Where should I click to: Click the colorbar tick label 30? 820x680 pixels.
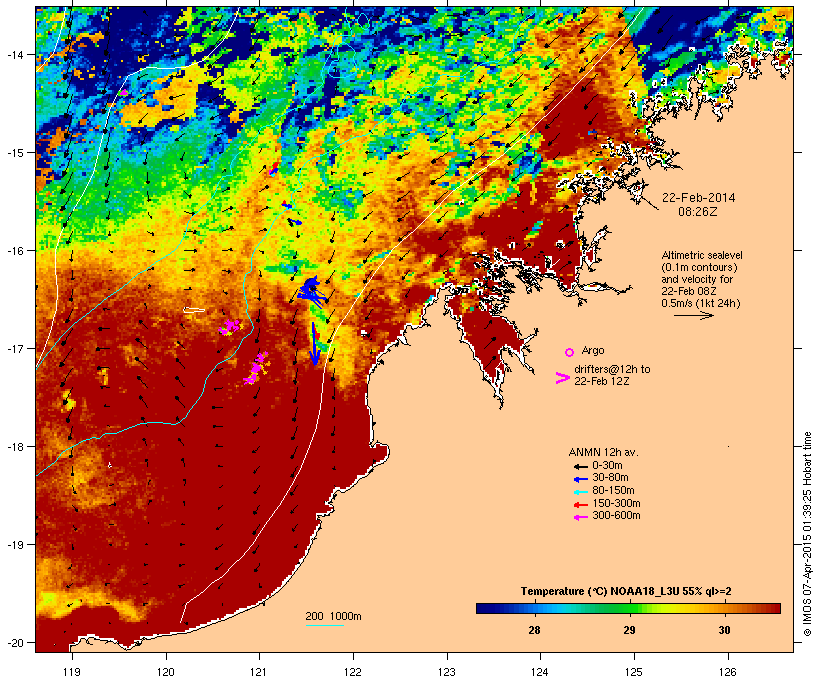click(x=724, y=630)
